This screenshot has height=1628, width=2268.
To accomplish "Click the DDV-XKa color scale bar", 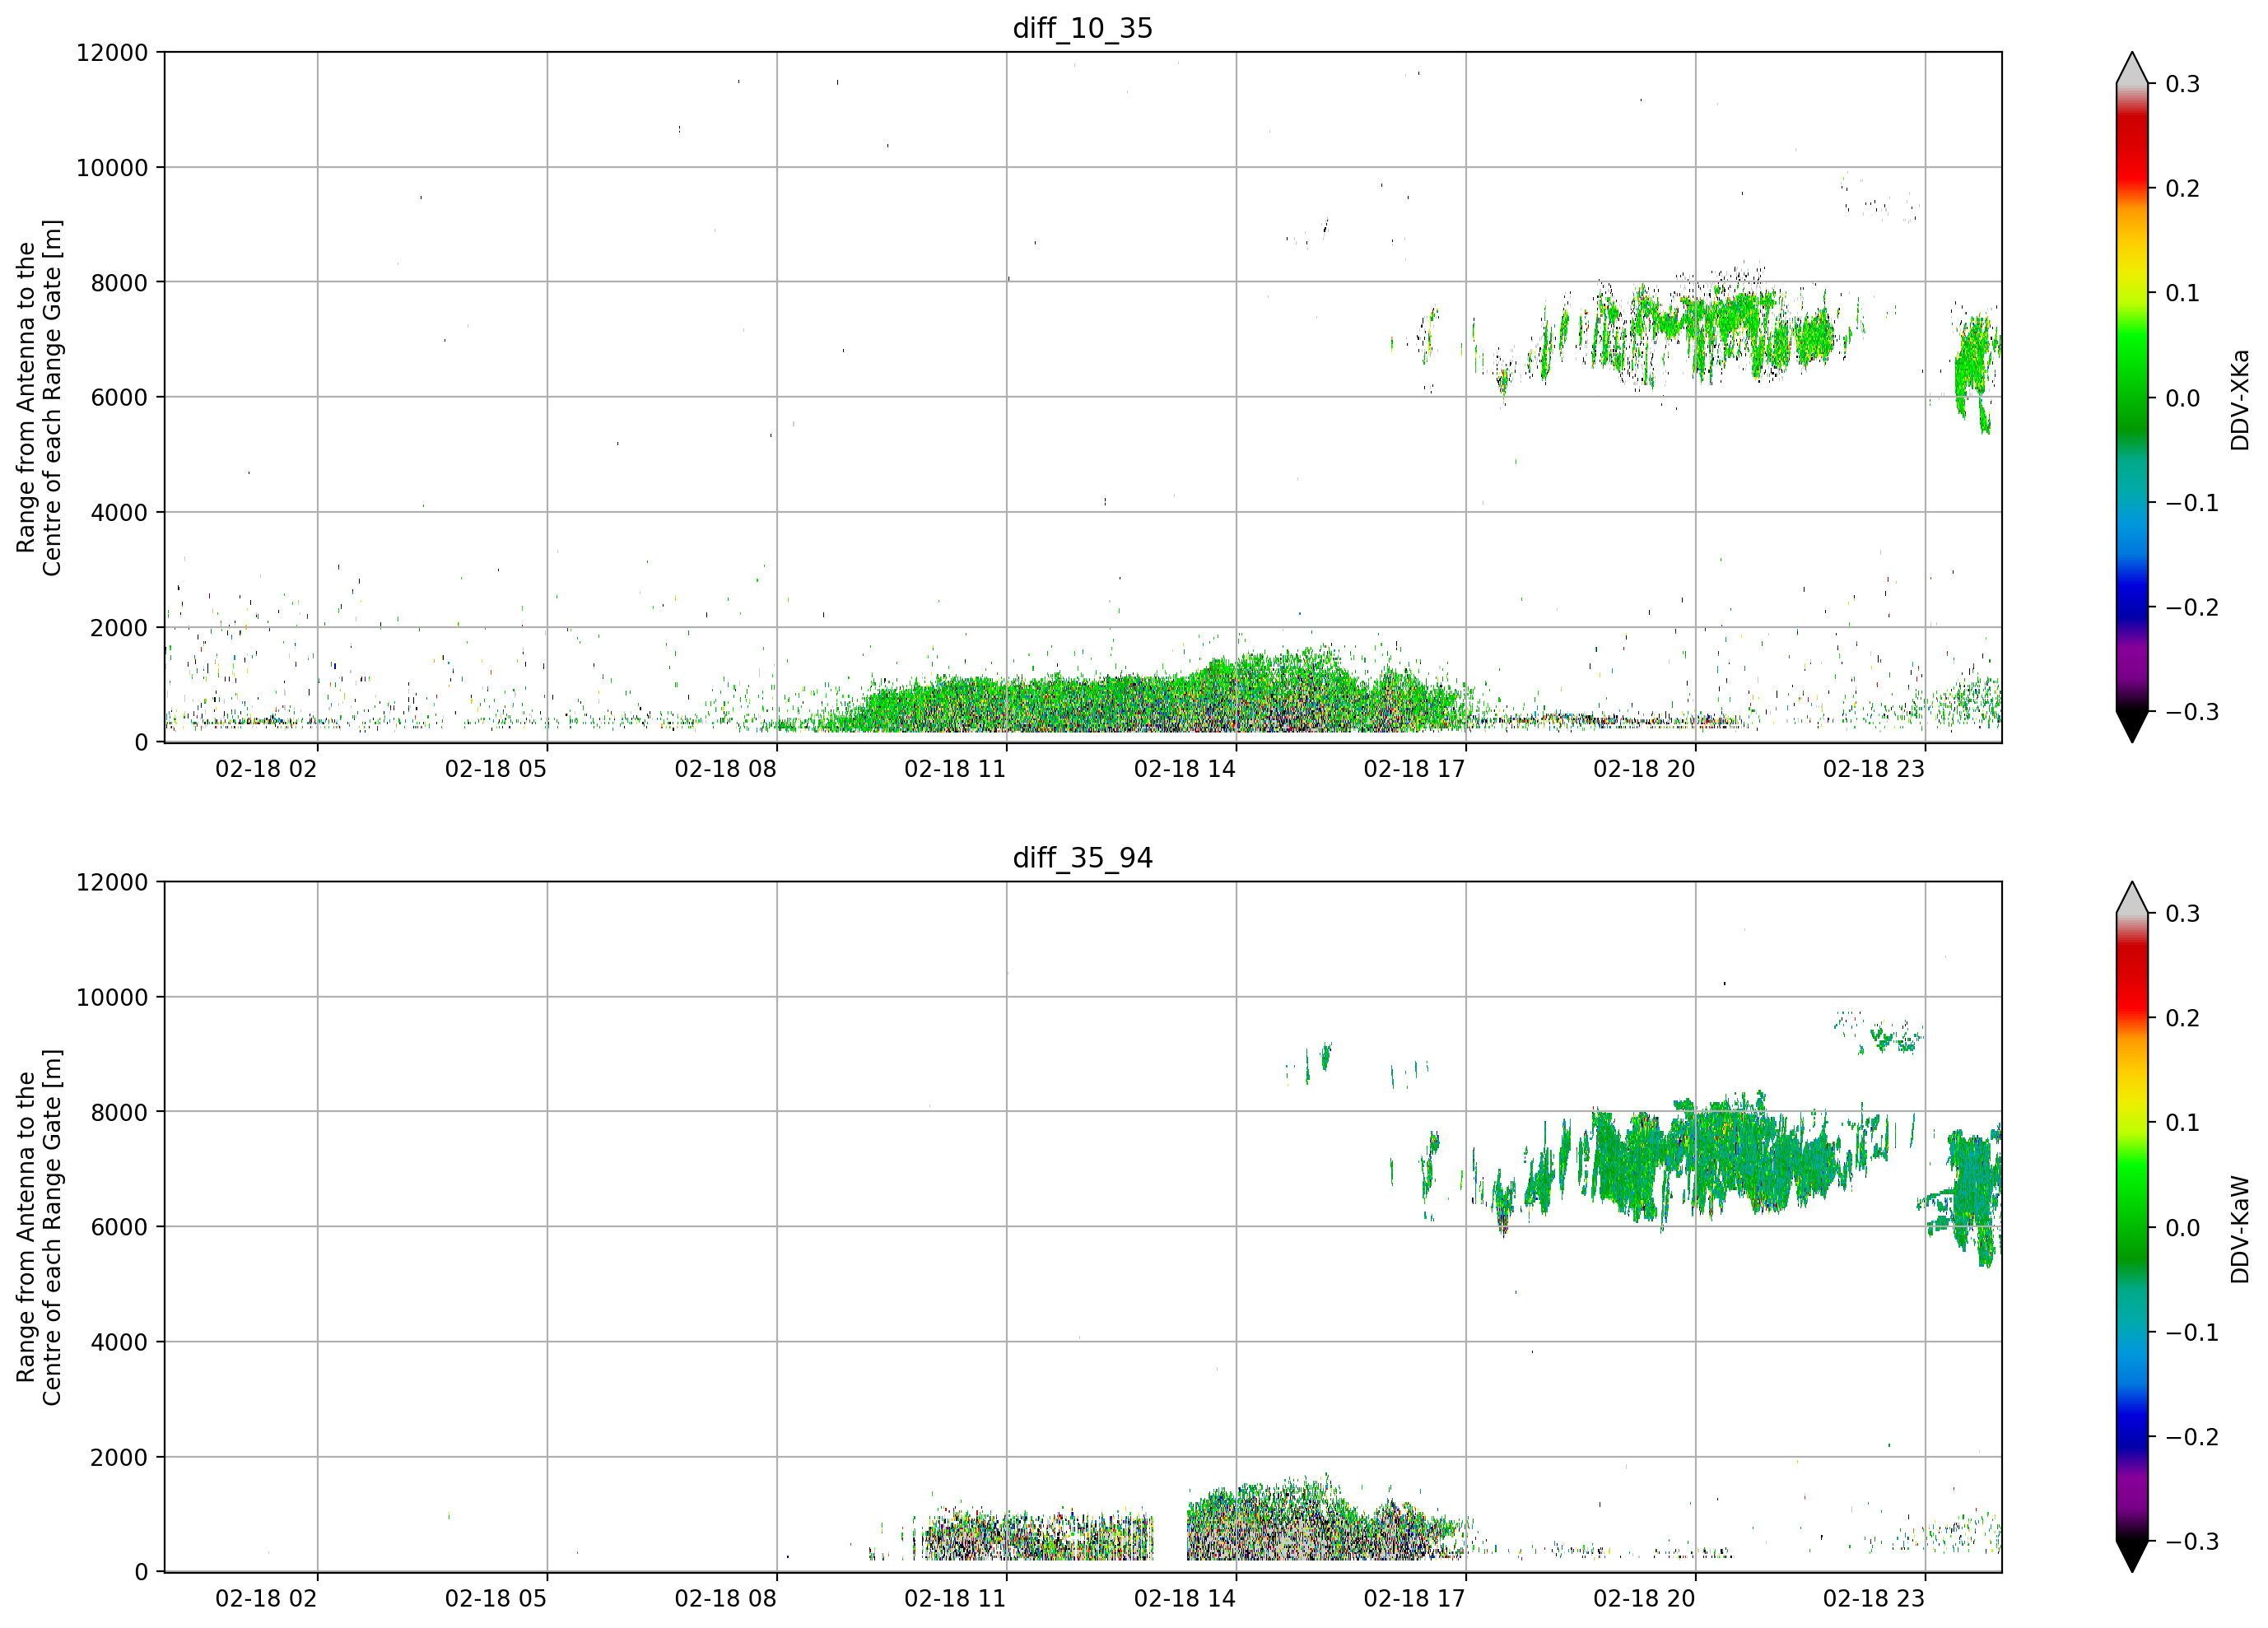I will (2132, 397).
